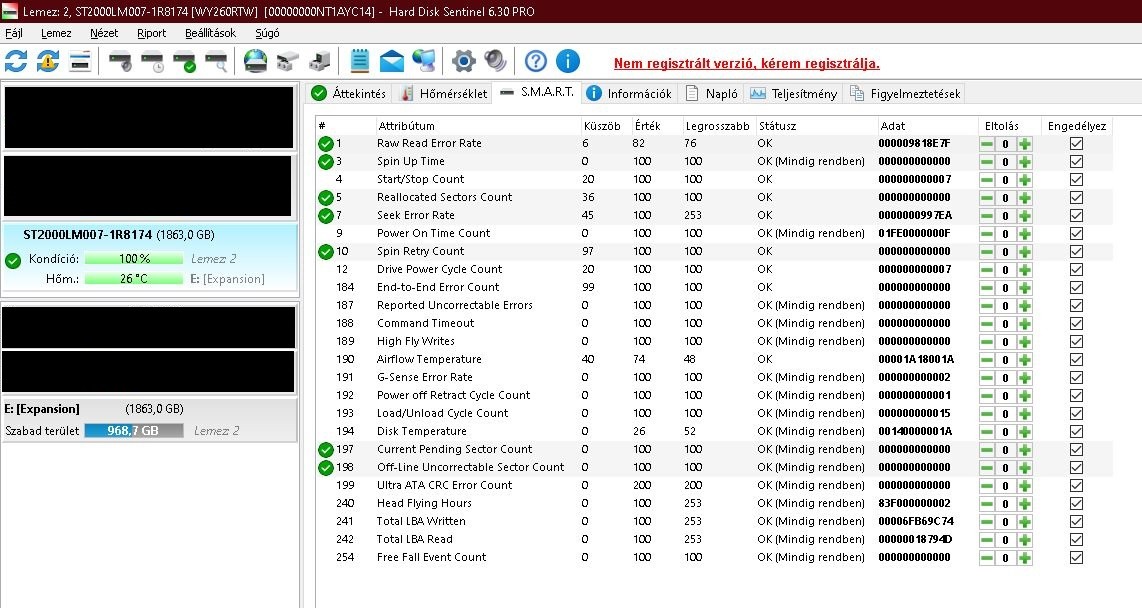This screenshot has height=608, width=1142.
Task: Toggle Engedélyez checkbox for Command Timeout
Action: click(1076, 323)
